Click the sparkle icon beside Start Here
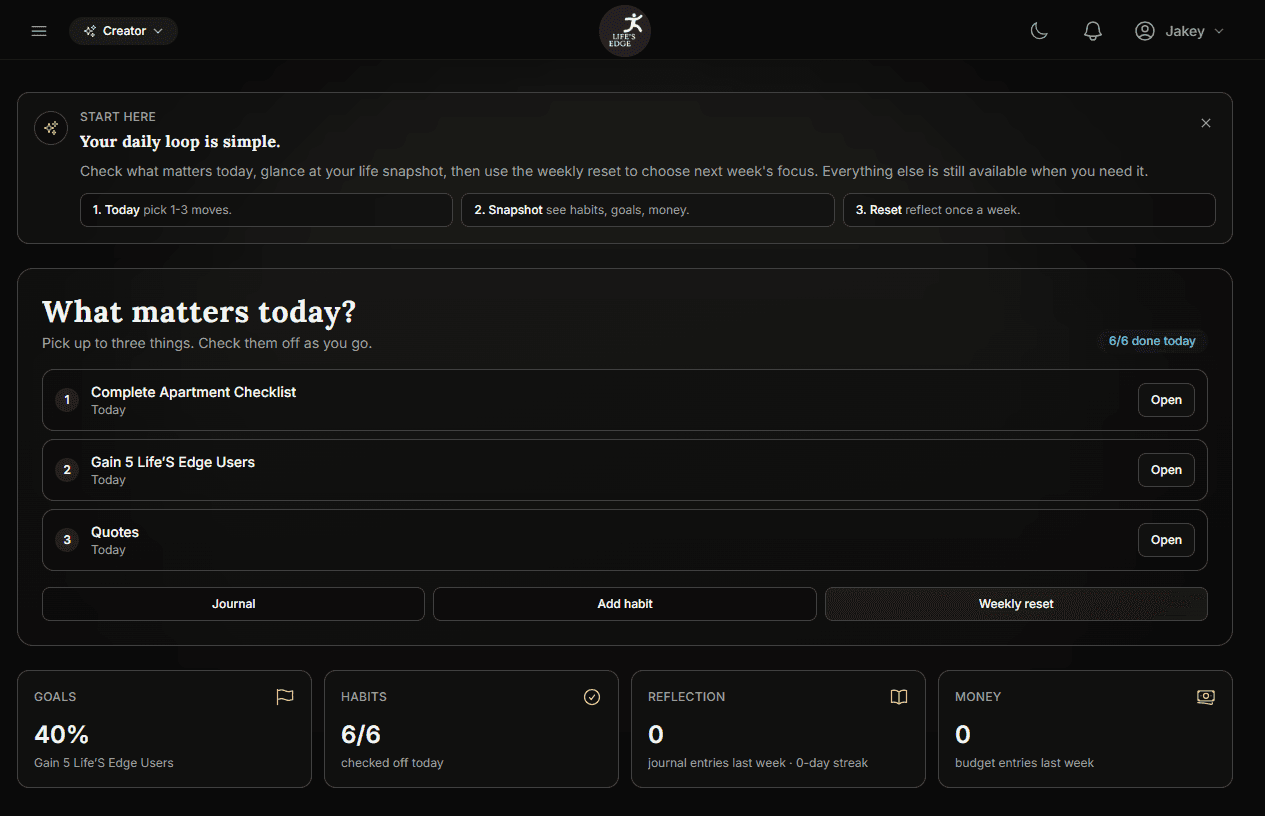The height and width of the screenshot is (816, 1265). pos(51,128)
